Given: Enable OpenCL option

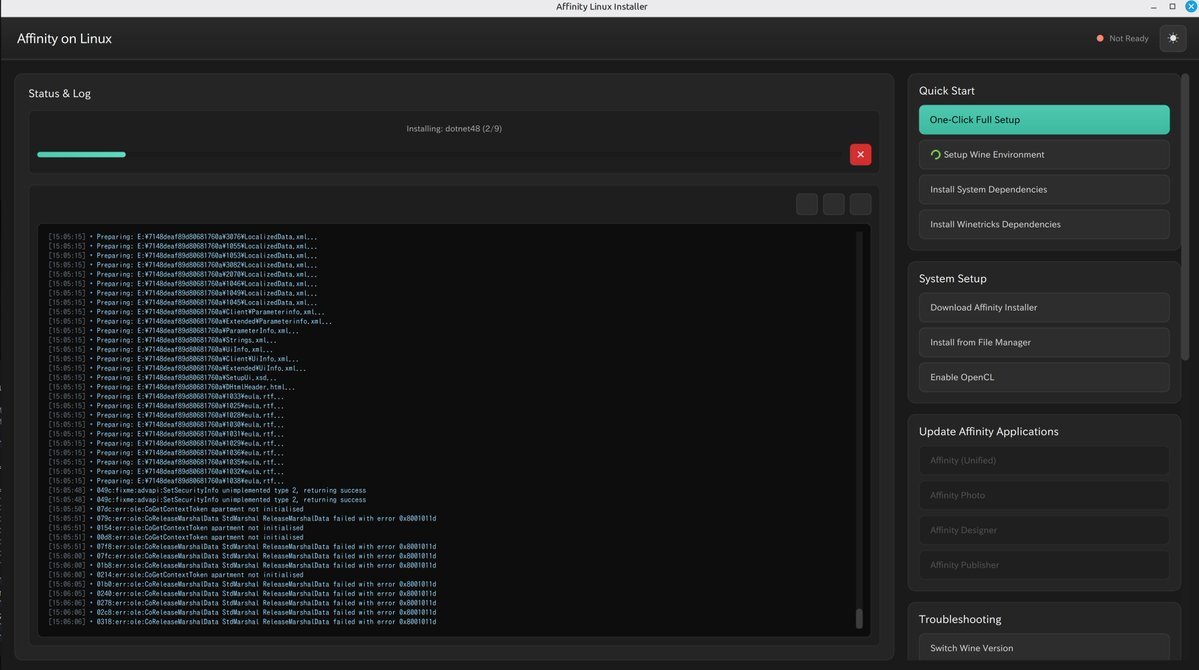Looking at the screenshot, I should [1044, 378].
